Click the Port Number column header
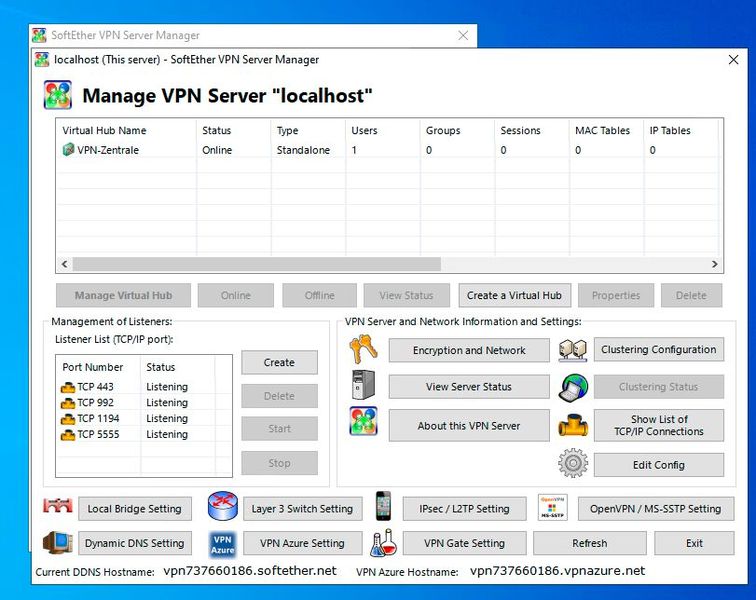 click(x=99, y=367)
